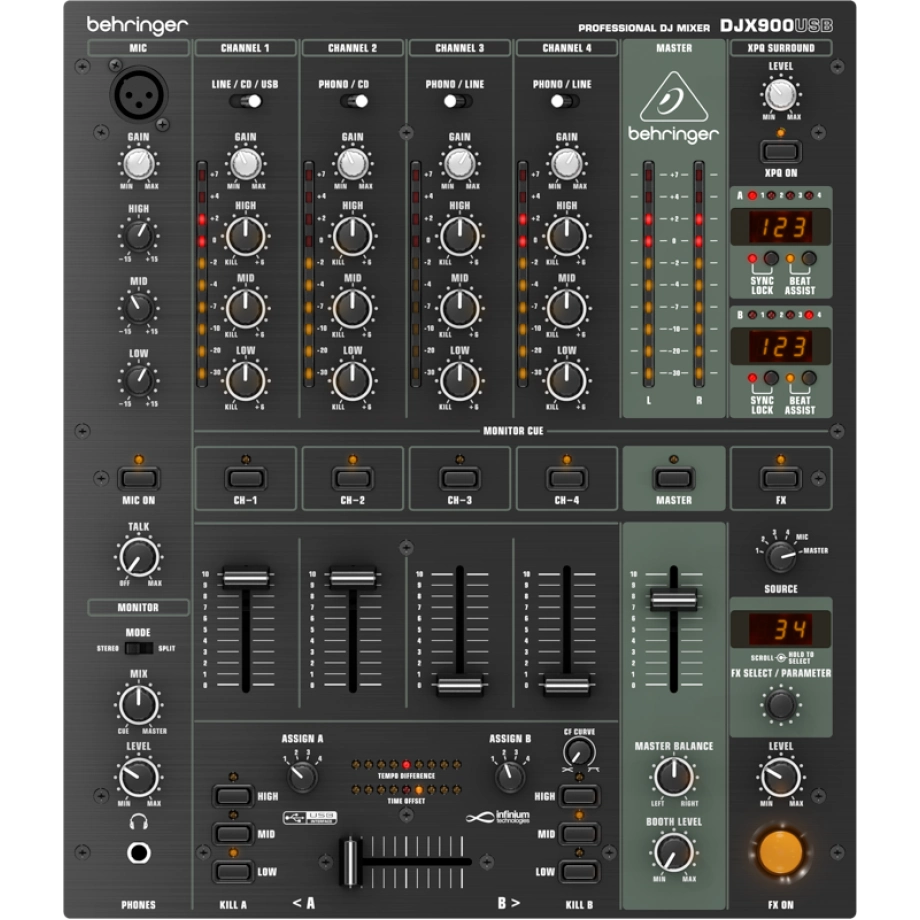
Task: Click the TALK knob
Action: 138,557
